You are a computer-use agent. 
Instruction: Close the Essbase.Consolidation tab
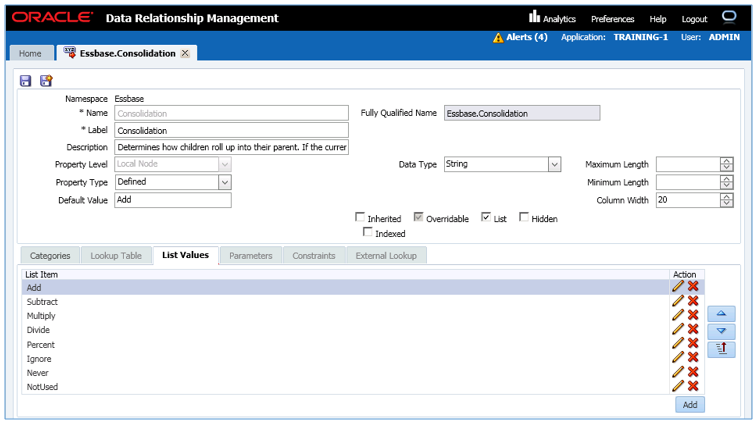[x=185, y=54]
